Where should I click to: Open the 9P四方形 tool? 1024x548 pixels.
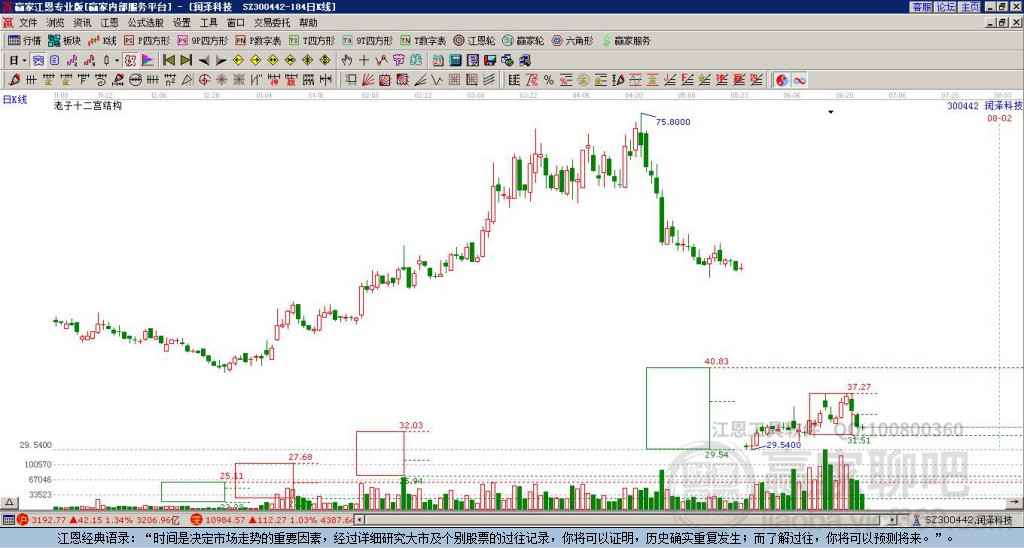click(203, 40)
